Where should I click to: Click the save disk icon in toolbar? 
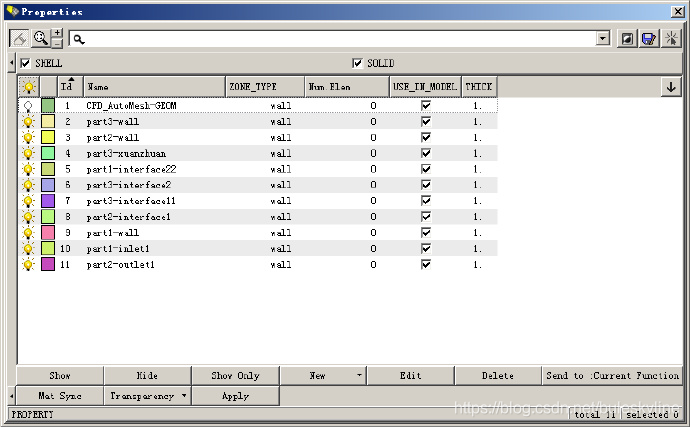click(x=648, y=38)
